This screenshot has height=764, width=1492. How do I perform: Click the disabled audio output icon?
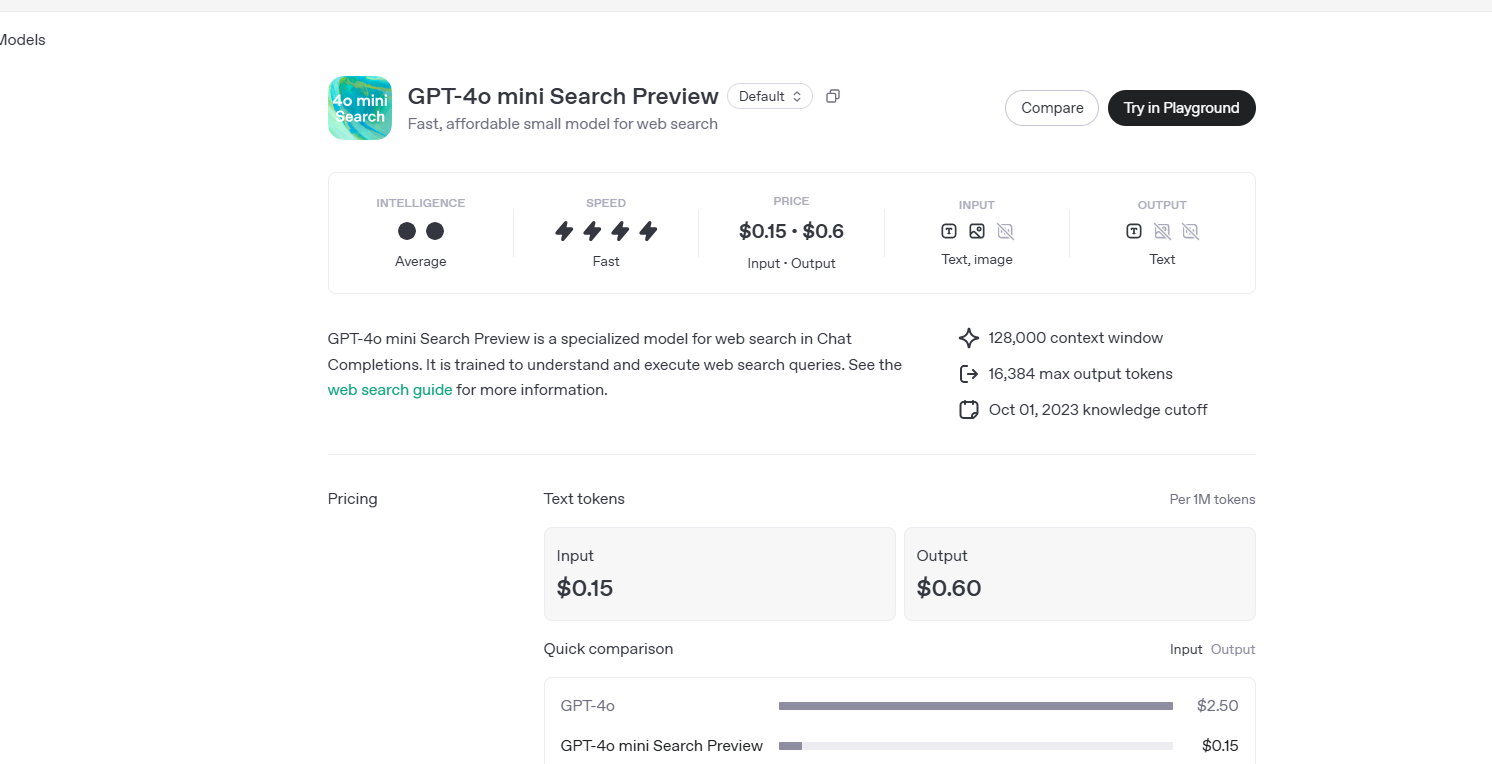1190,231
